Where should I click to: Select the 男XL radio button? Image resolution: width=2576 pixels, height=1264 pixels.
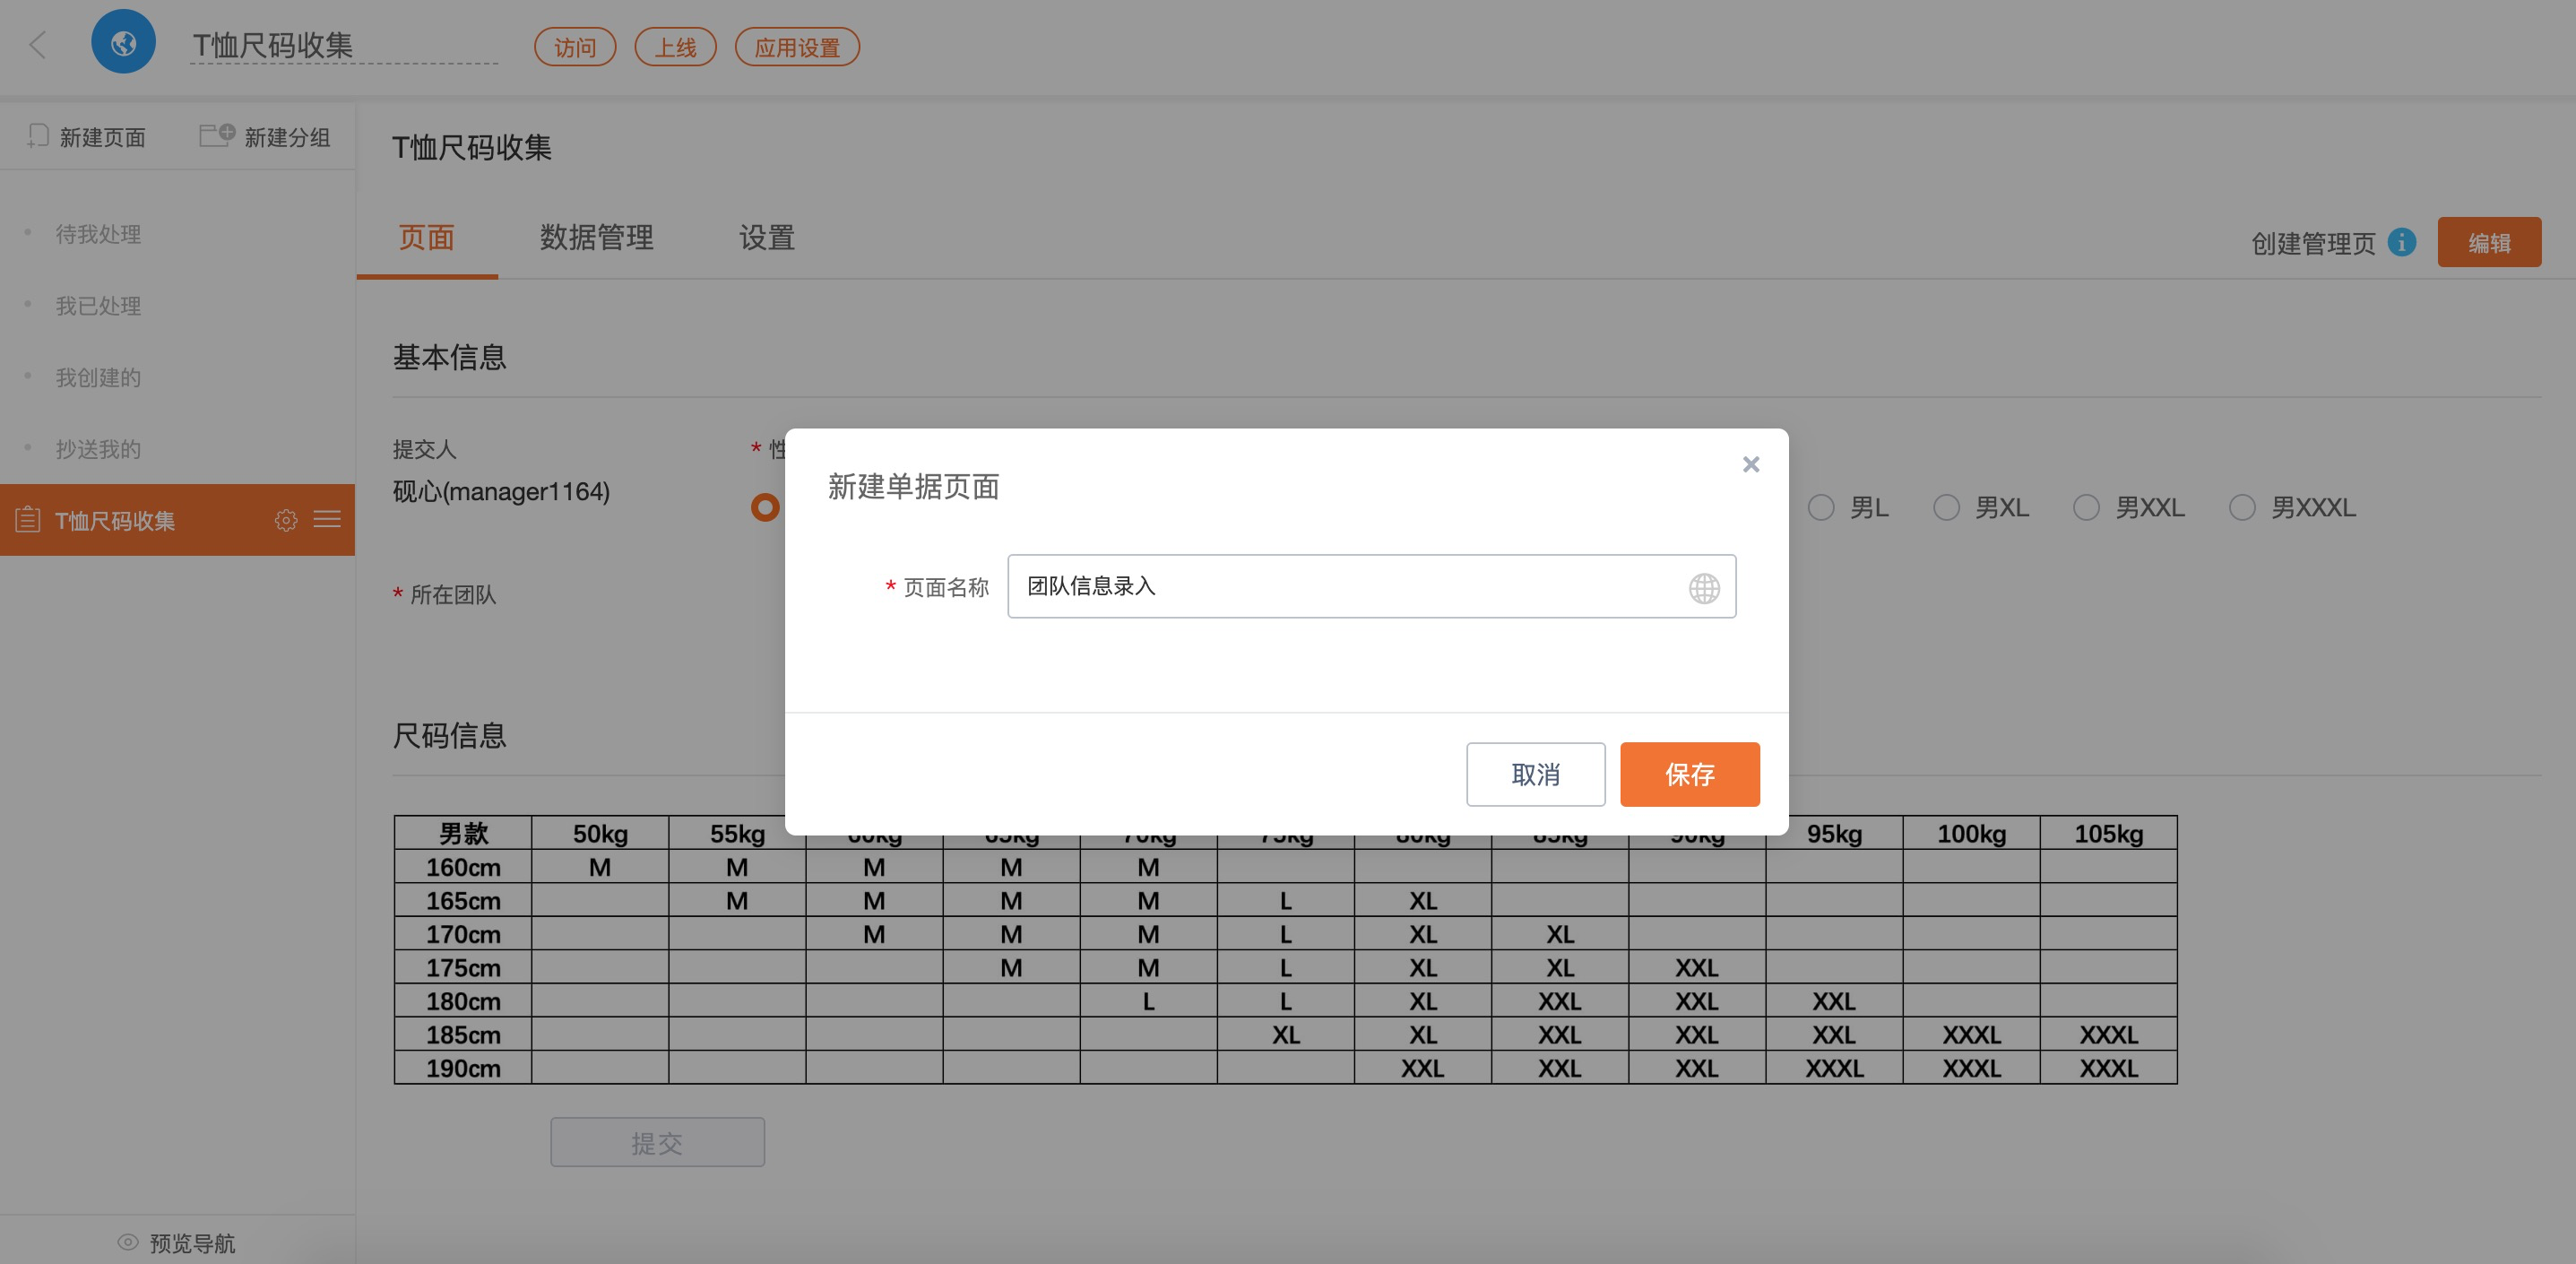1946,508
